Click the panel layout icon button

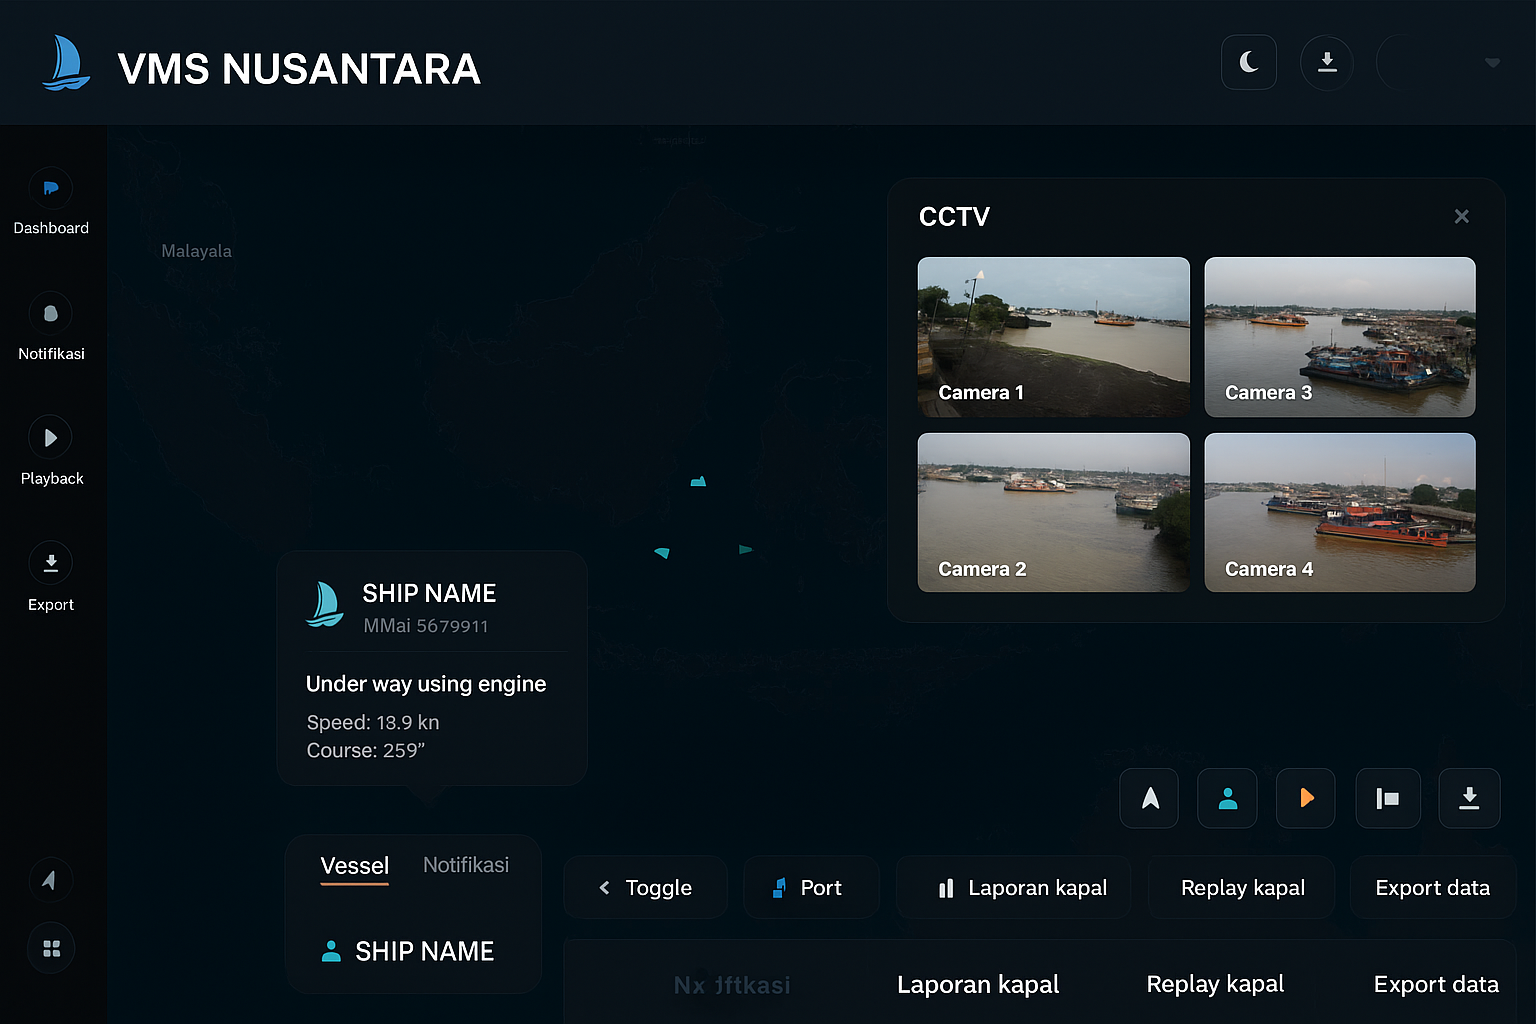click(x=1387, y=798)
